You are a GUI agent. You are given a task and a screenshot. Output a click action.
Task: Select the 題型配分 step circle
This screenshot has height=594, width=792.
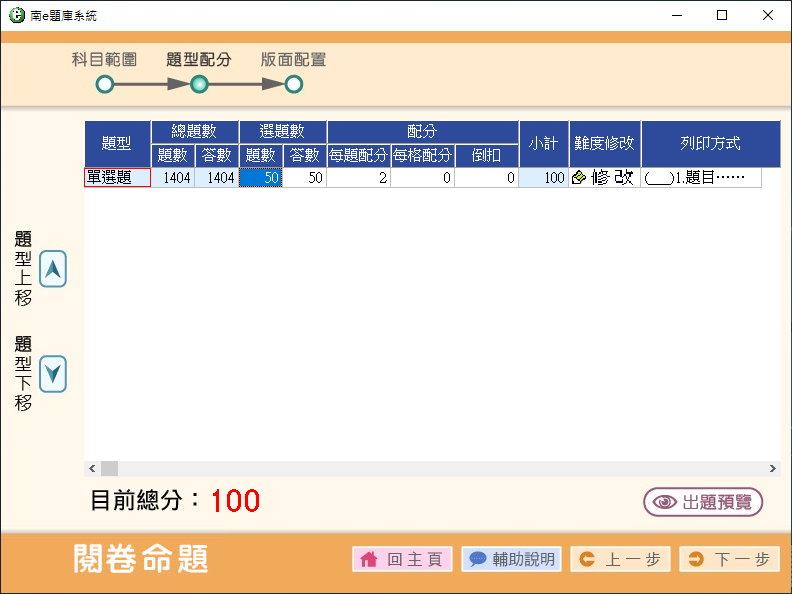coord(199,85)
